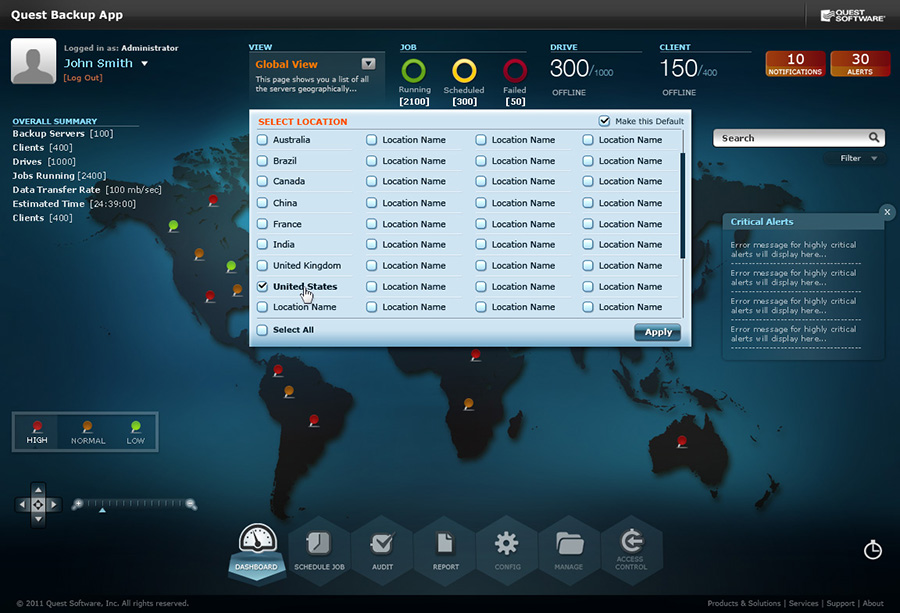Click the first Critical Alerts error message
Viewport: 900px width, 613px height.
(794, 250)
